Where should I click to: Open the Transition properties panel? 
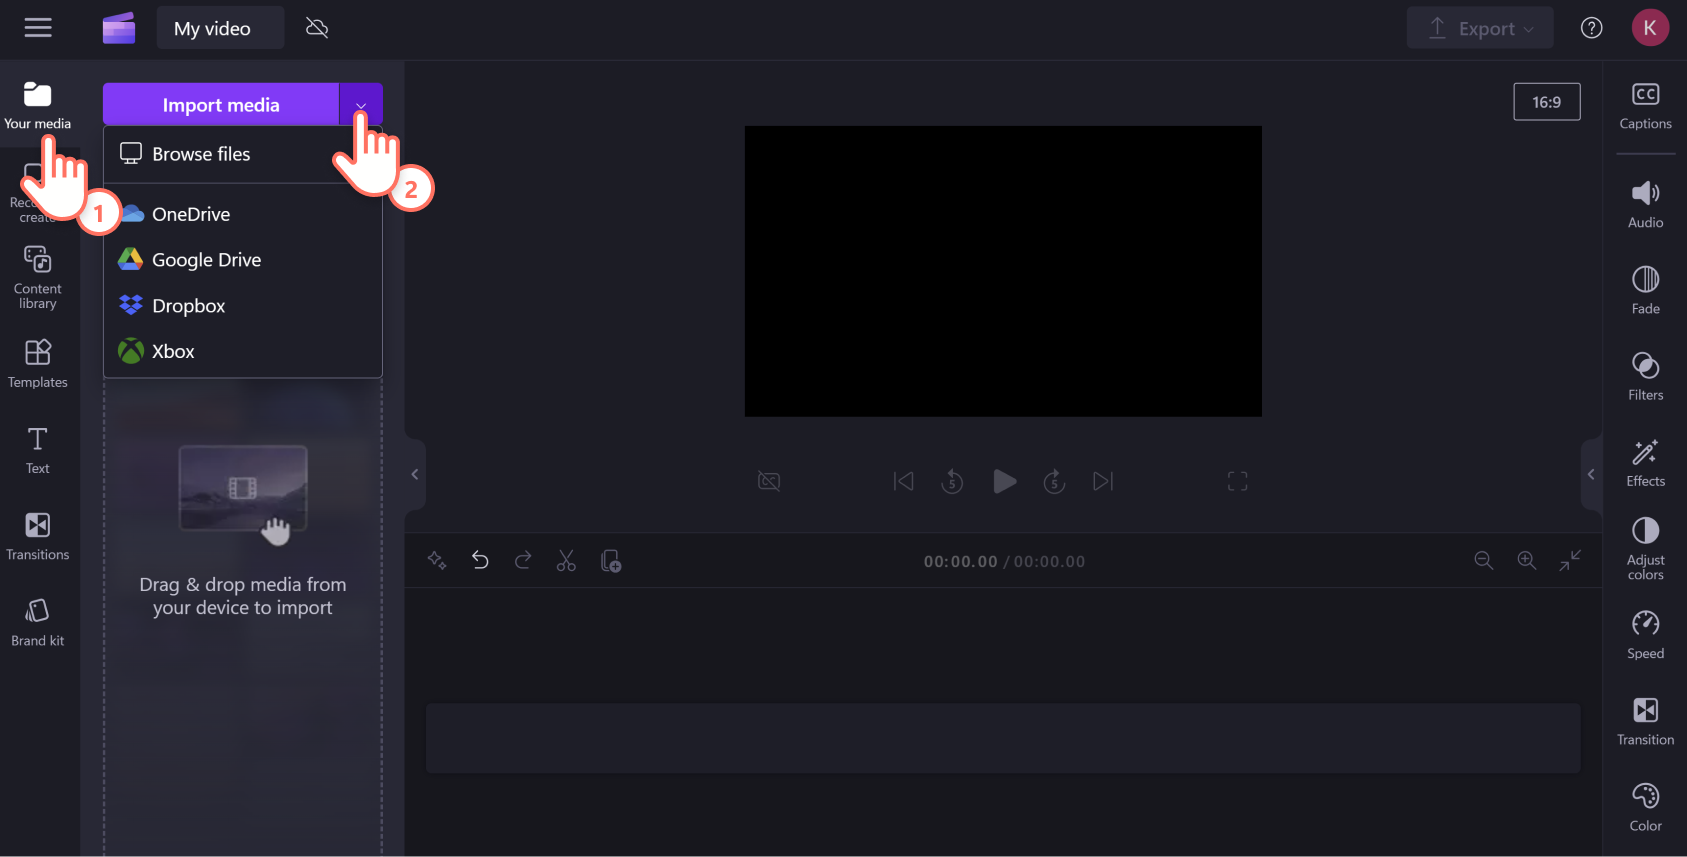(1645, 721)
